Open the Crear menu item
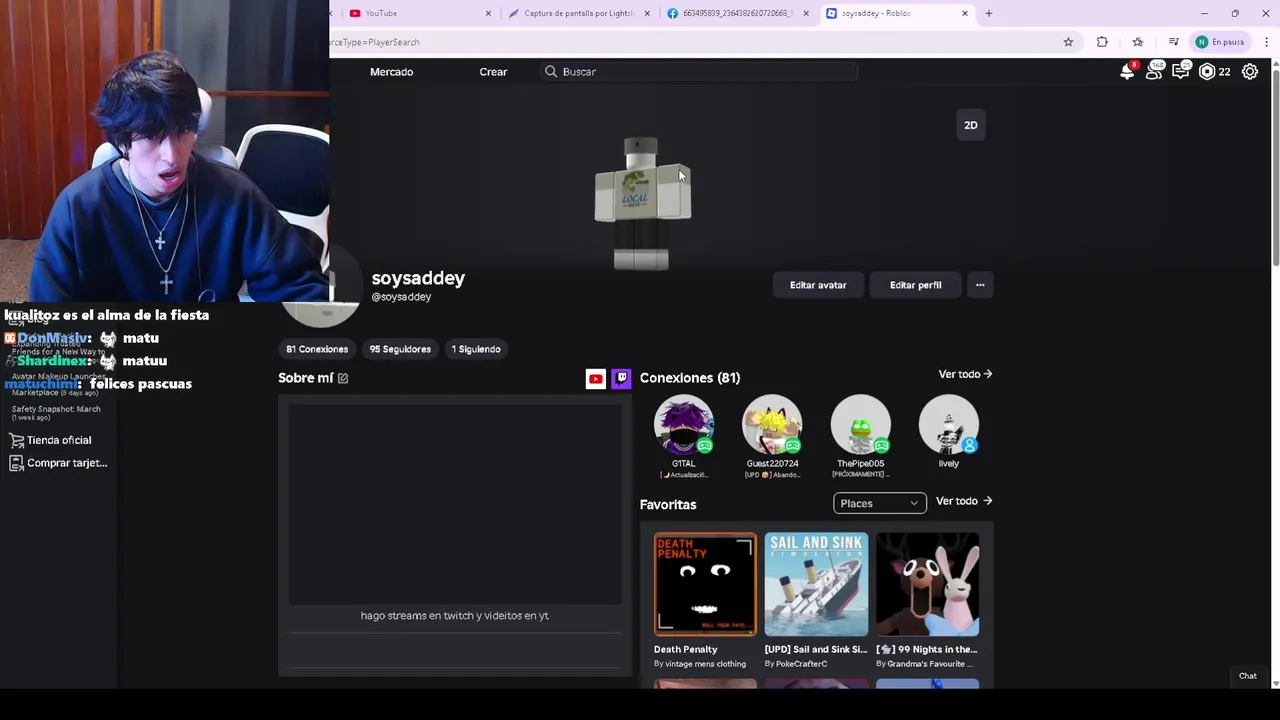Screen dimensions: 1280x720 pos(493,72)
